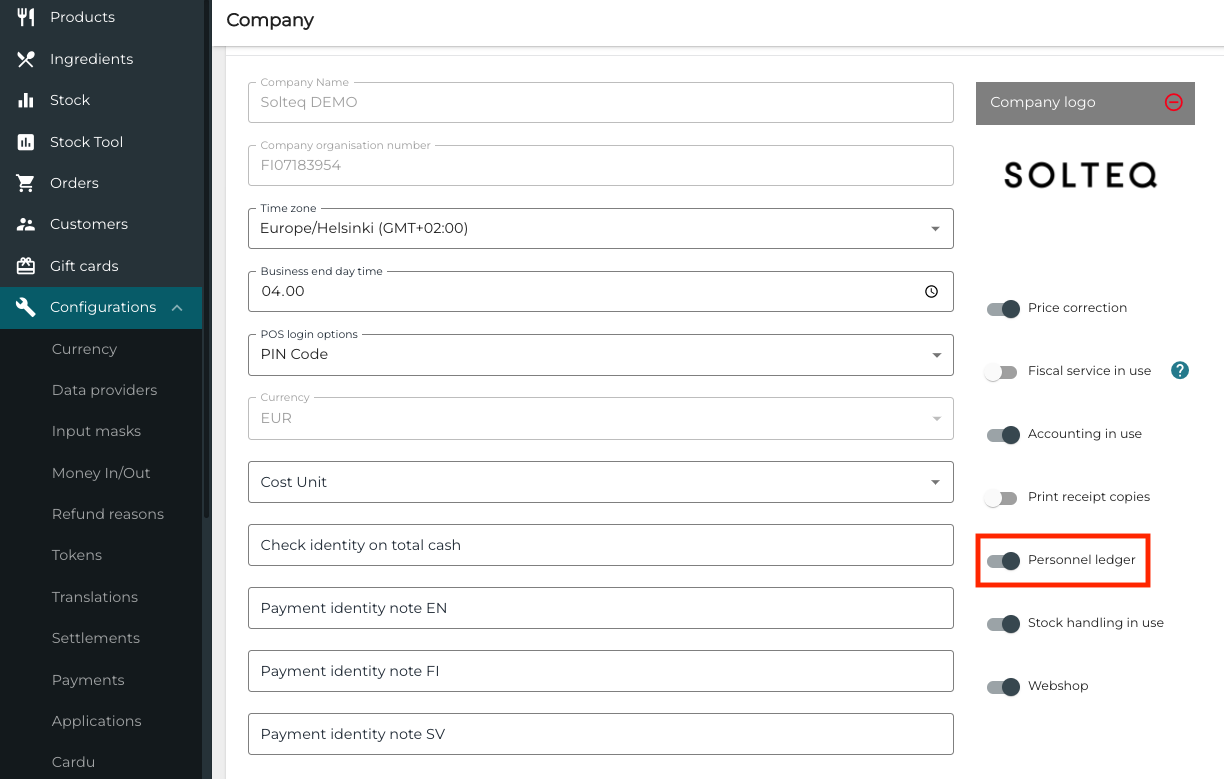Click the Customers people icon
Image resolution: width=1224 pixels, height=779 pixels.
coord(26,224)
